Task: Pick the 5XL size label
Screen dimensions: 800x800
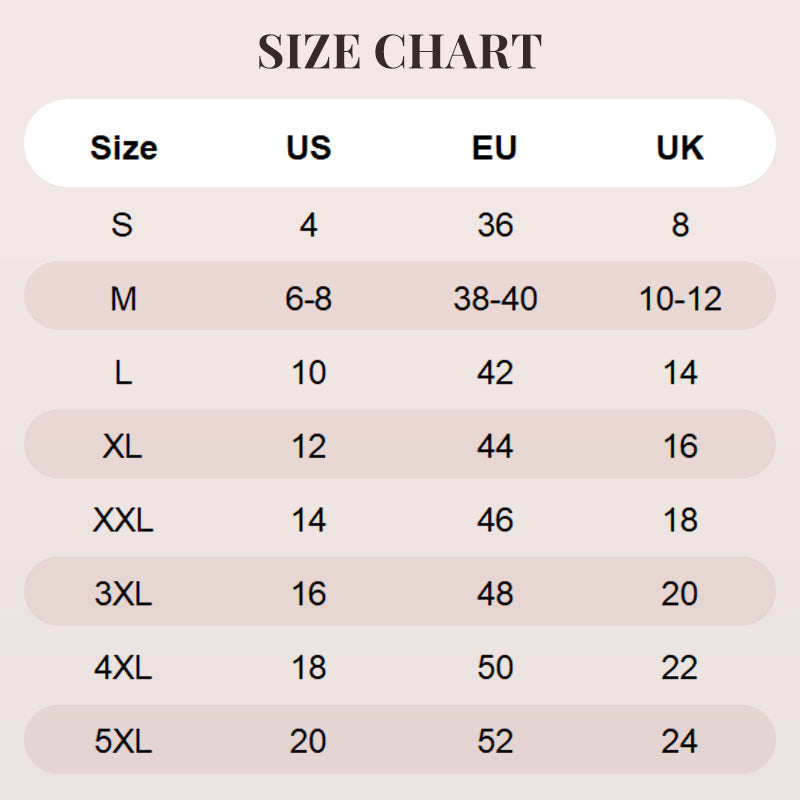Action: coord(122,742)
